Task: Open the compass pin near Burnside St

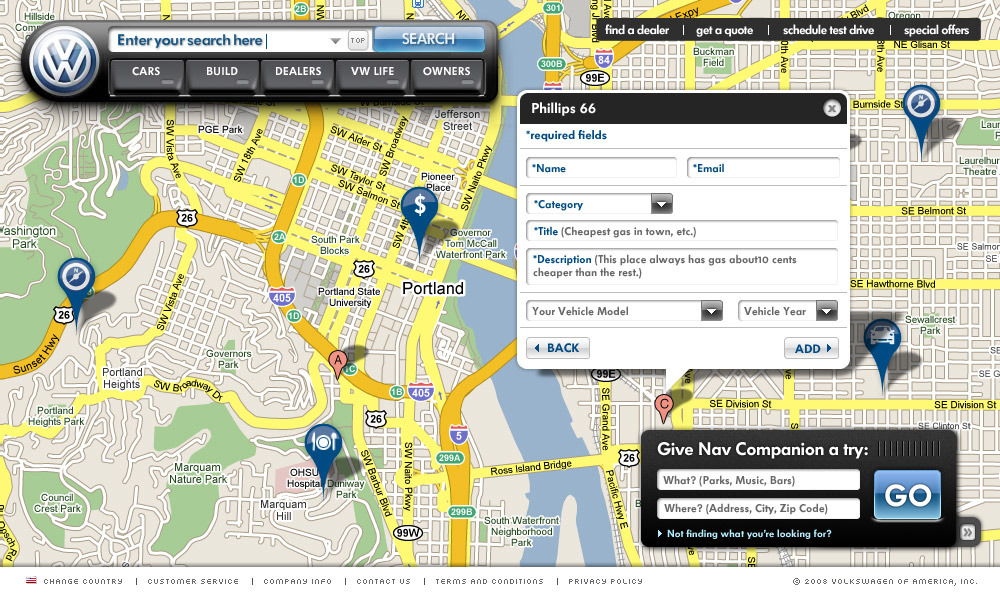Action: 921,120
